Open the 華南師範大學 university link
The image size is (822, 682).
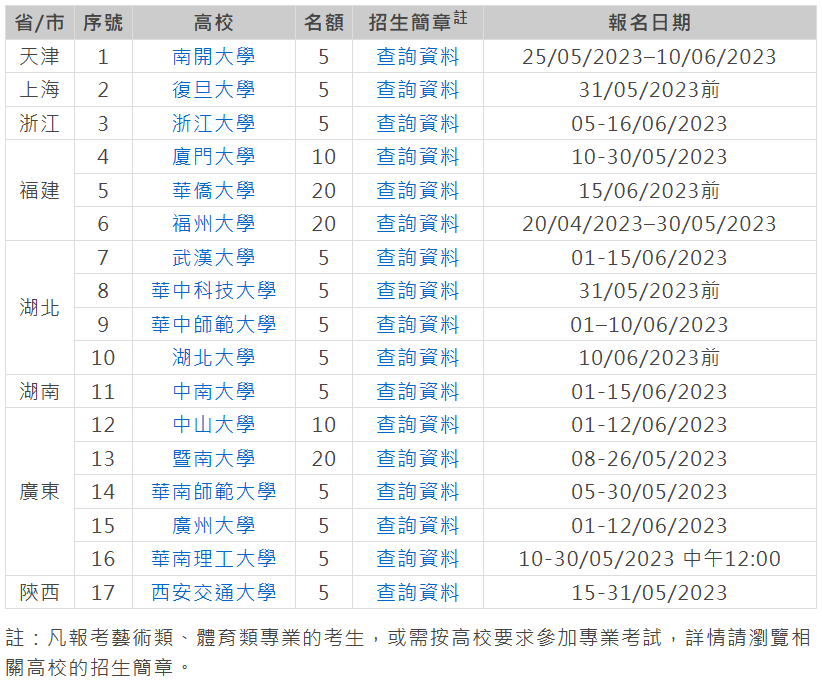pos(214,492)
